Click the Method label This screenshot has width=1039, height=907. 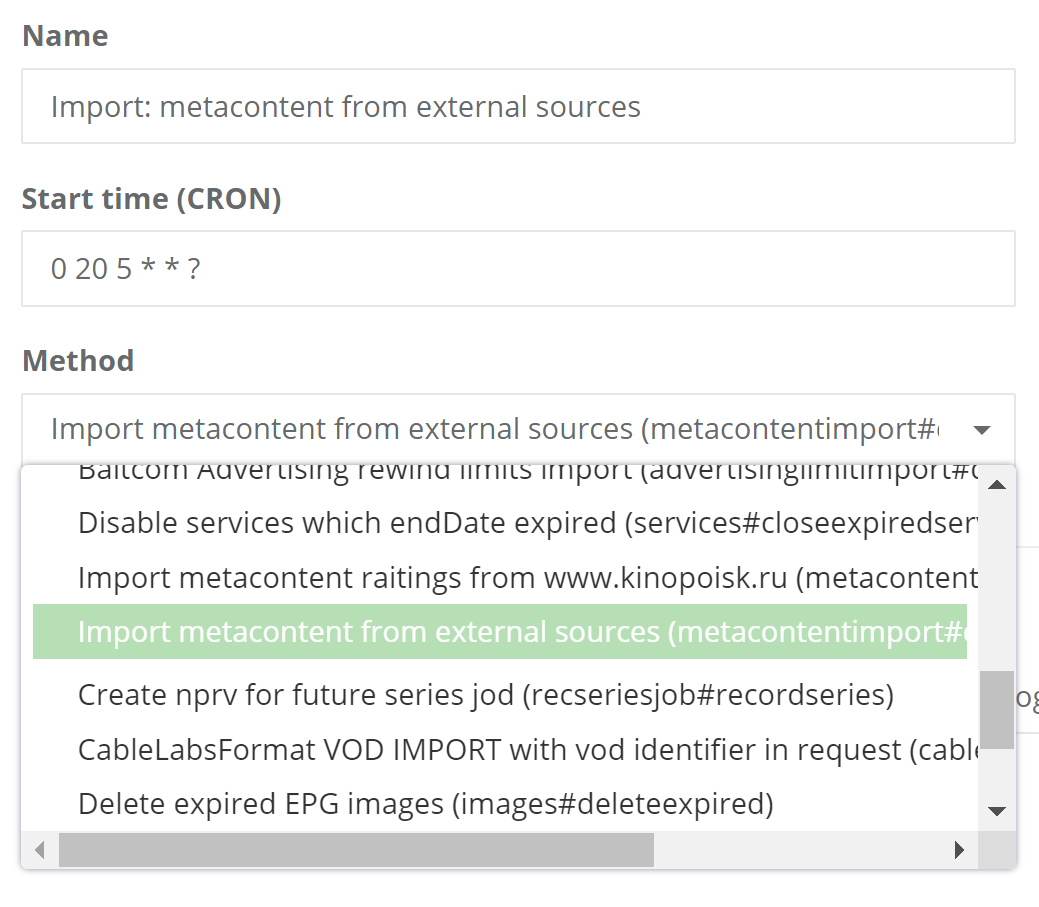78,361
